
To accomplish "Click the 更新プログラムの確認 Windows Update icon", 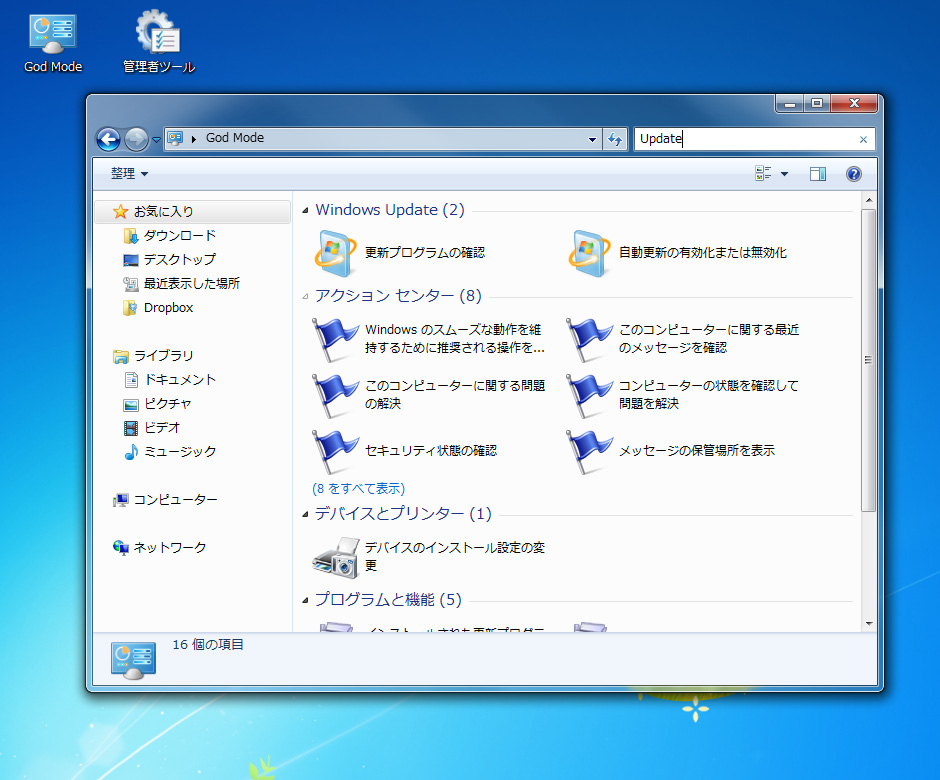I will (x=335, y=253).
